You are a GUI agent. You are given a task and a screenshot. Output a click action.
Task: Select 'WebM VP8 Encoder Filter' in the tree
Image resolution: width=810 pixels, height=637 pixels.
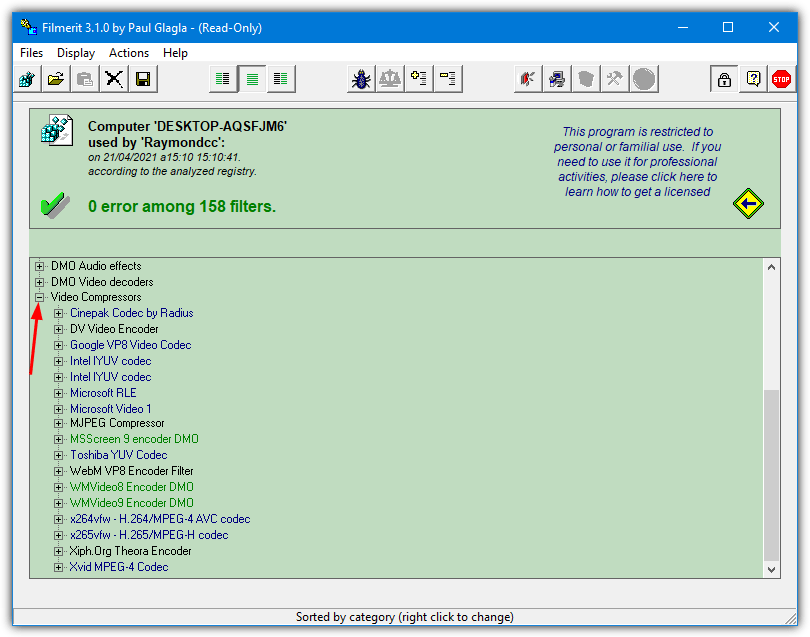132,471
